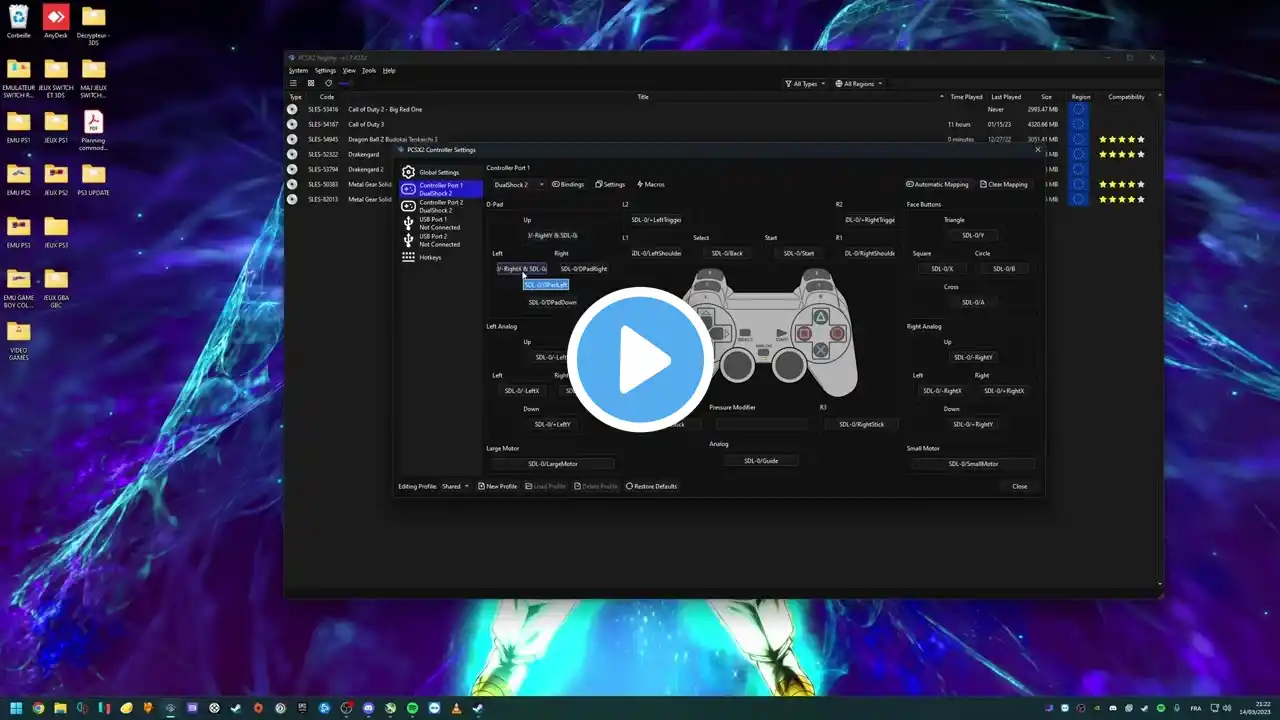Rebind L1 binding LeftShoulder
1280x720 pixels.
click(656, 253)
